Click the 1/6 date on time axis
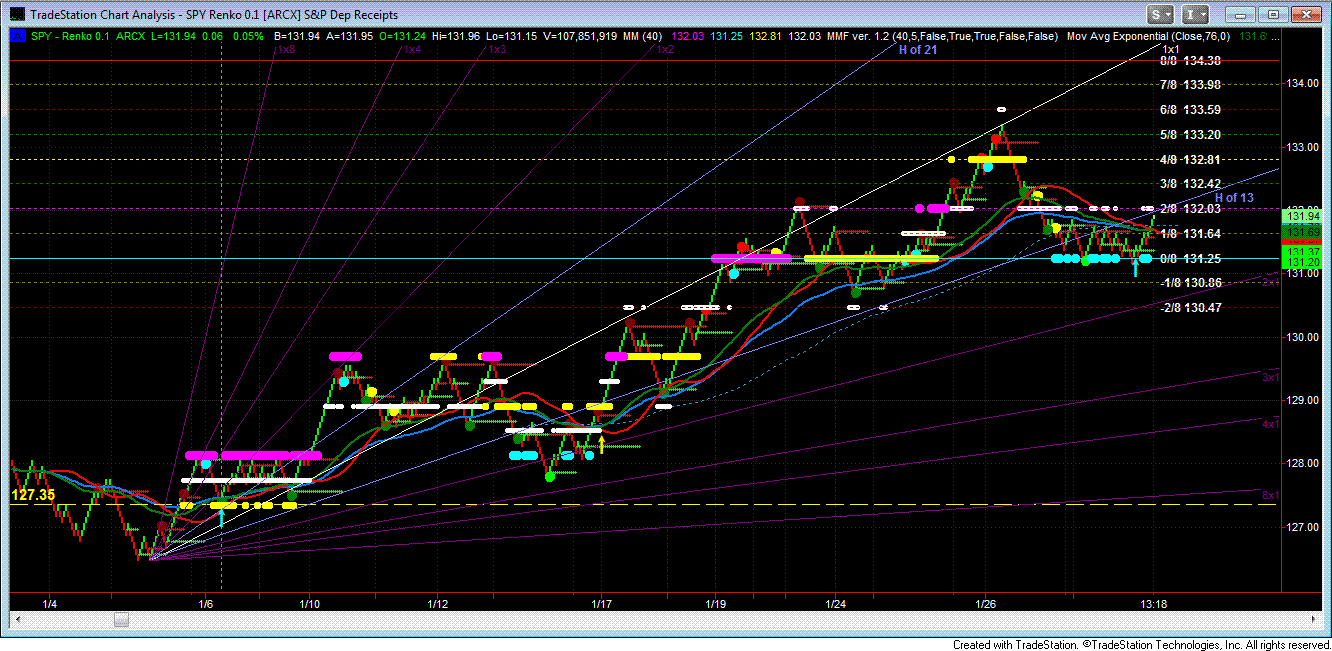 tap(206, 604)
